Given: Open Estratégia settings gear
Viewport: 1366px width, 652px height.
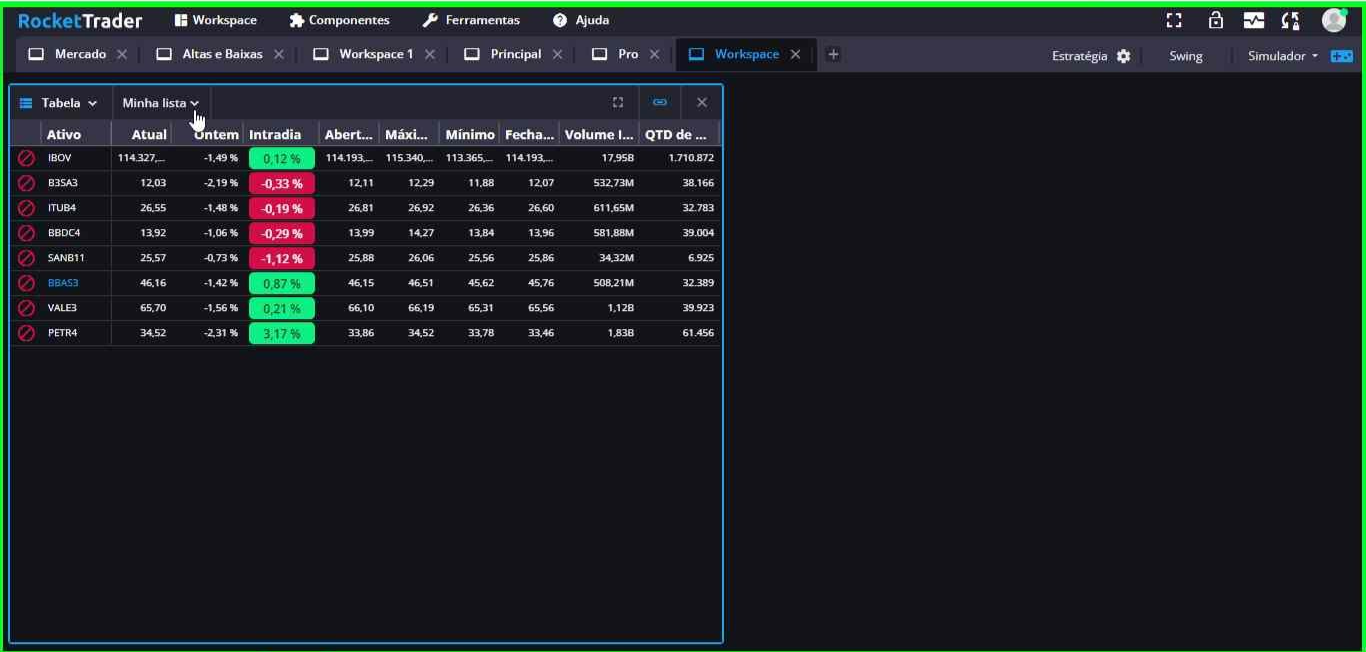Looking at the screenshot, I should point(1123,56).
